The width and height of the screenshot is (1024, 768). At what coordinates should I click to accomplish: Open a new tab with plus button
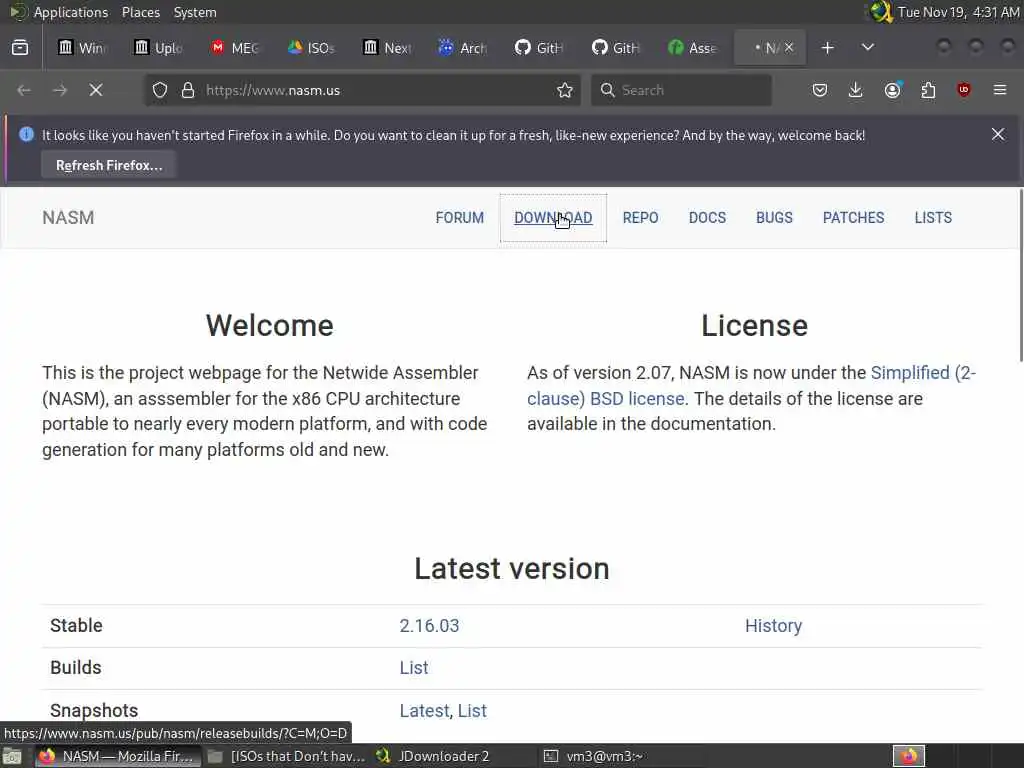pyautogui.click(x=827, y=48)
